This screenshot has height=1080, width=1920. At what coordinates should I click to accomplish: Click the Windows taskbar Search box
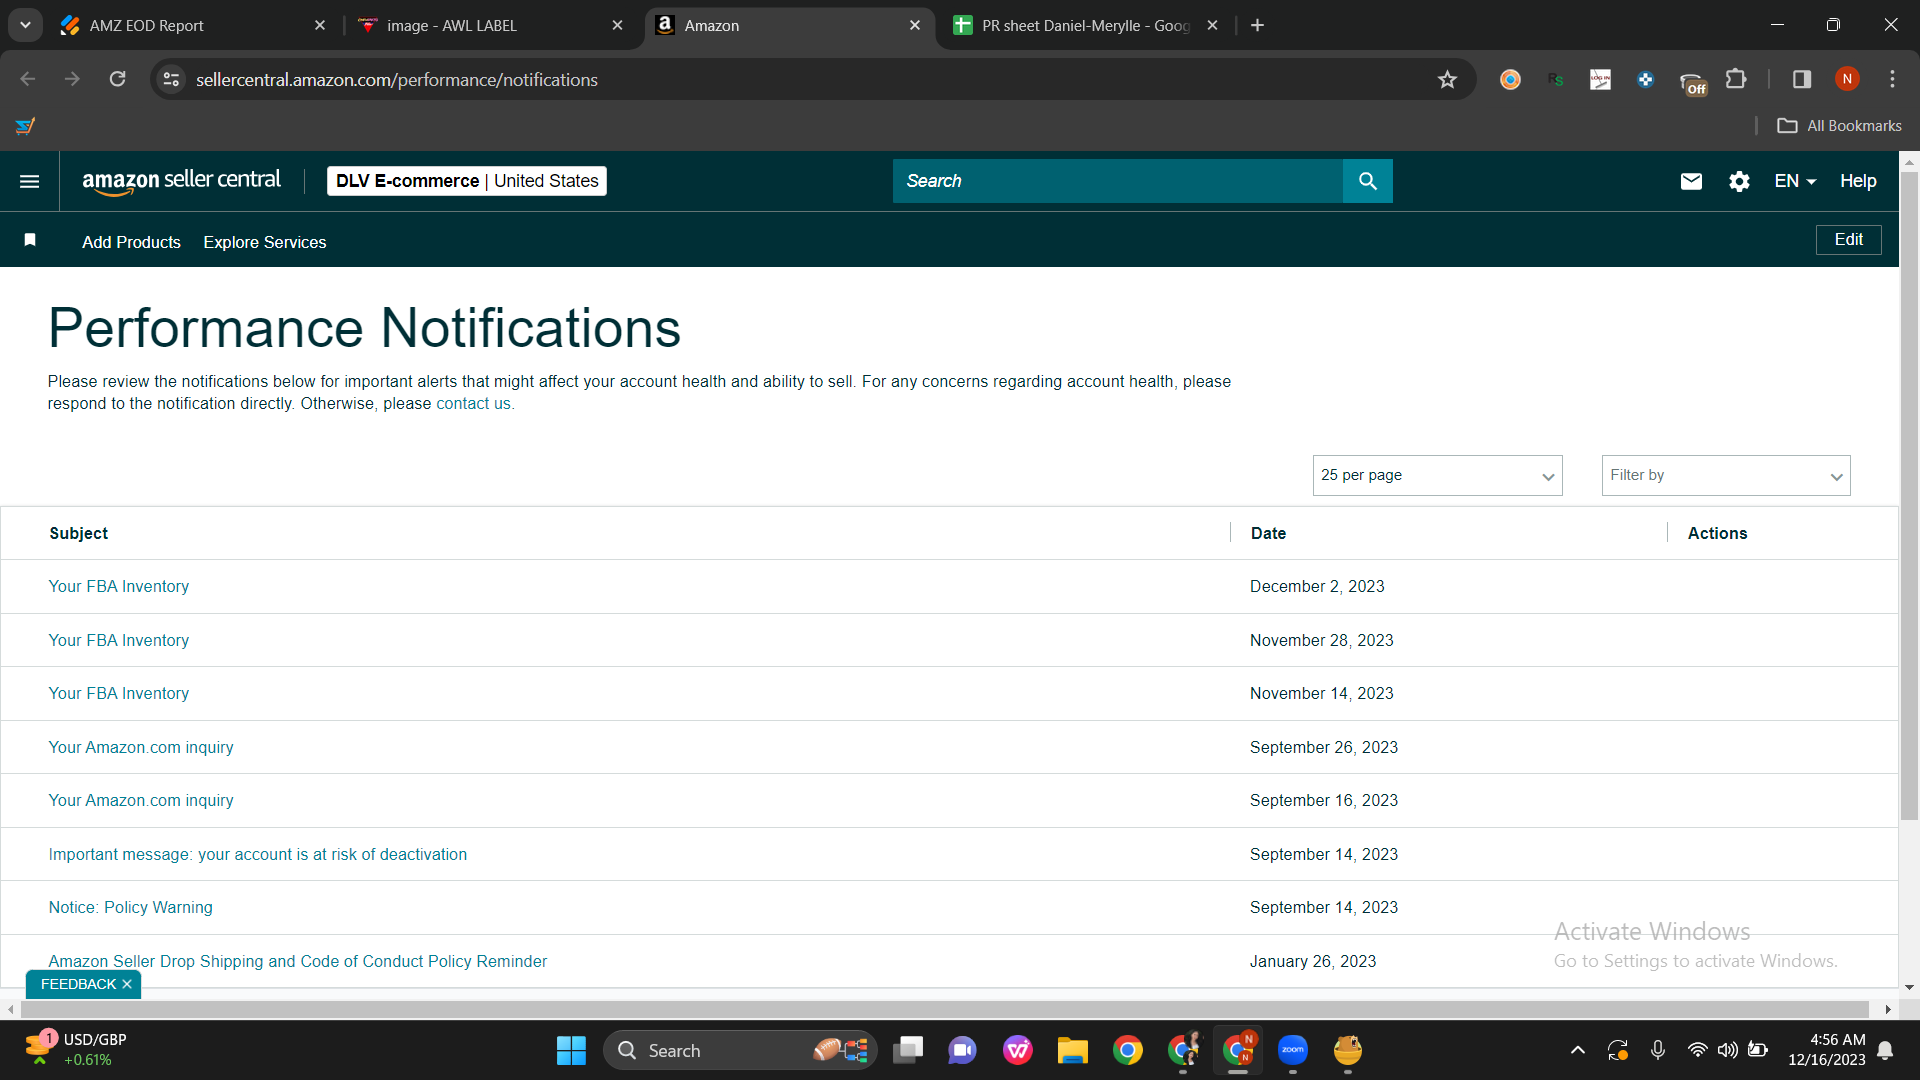(740, 1050)
